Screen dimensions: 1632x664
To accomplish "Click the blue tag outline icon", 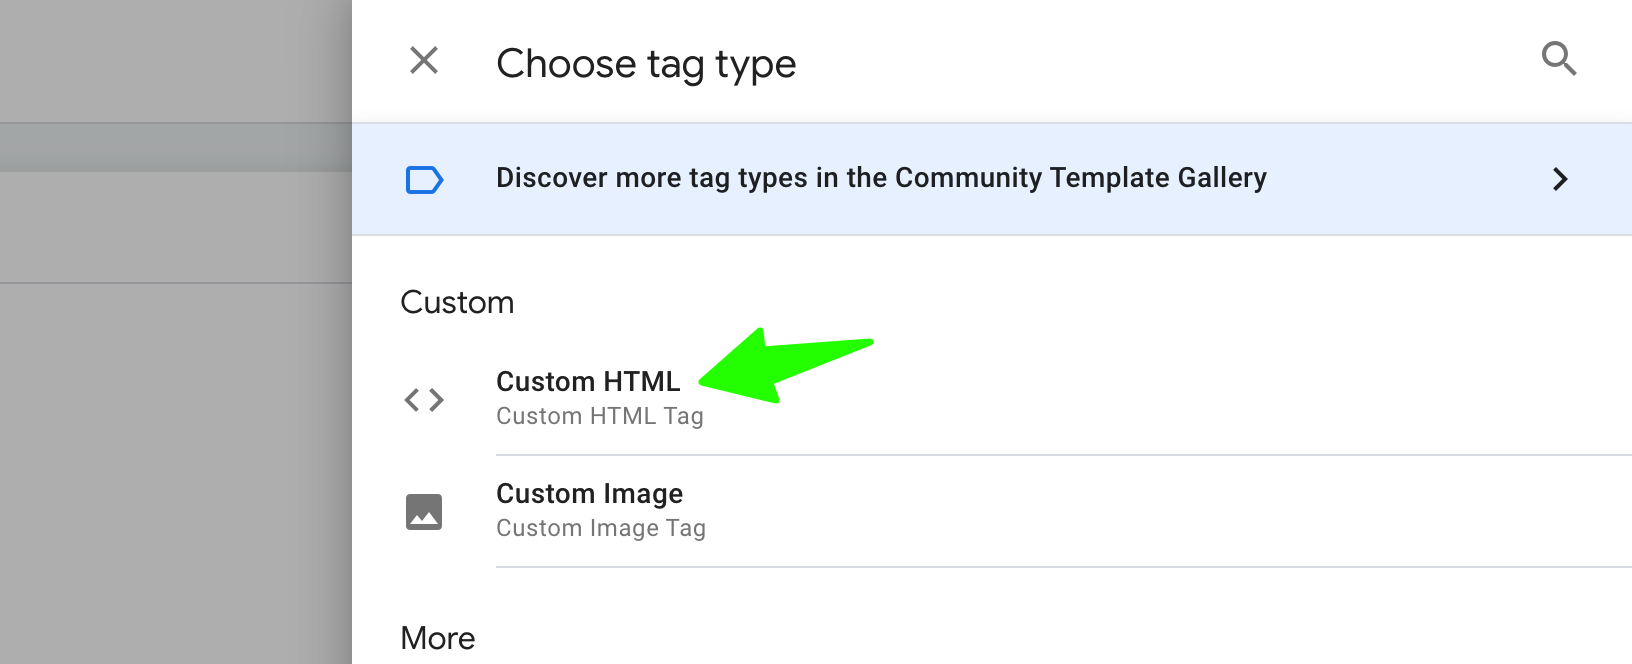I will tap(424, 180).
